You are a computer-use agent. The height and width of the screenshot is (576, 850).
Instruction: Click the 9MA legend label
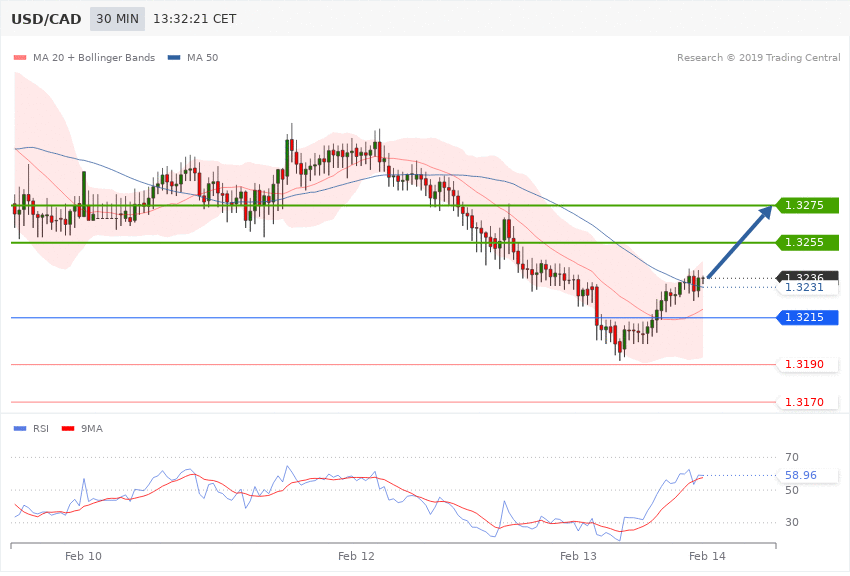[92, 429]
